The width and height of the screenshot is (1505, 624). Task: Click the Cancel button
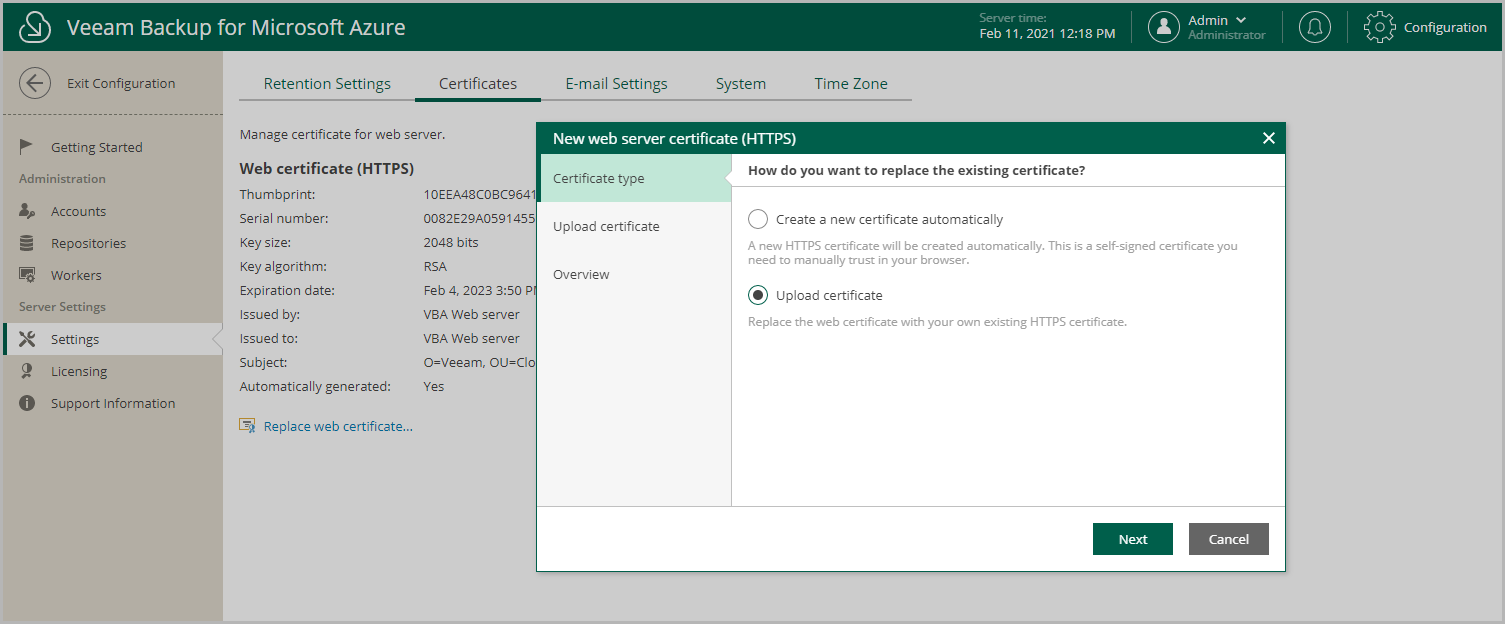click(x=1229, y=539)
